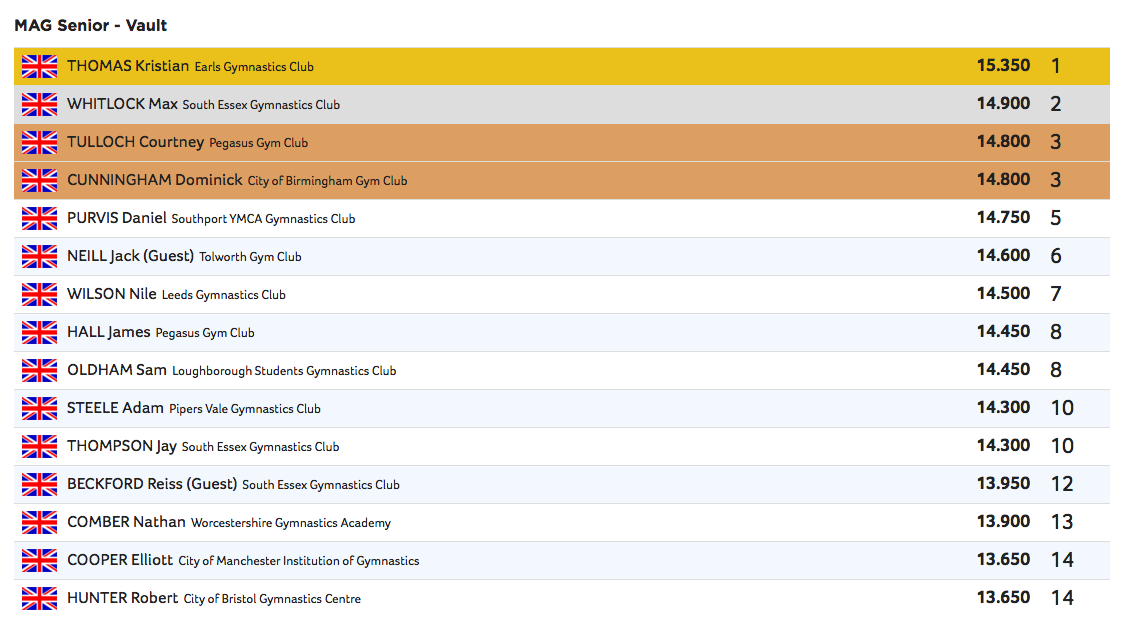
Task: Open BECKFORD Reiss (Guest) entry
Action: point(152,484)
